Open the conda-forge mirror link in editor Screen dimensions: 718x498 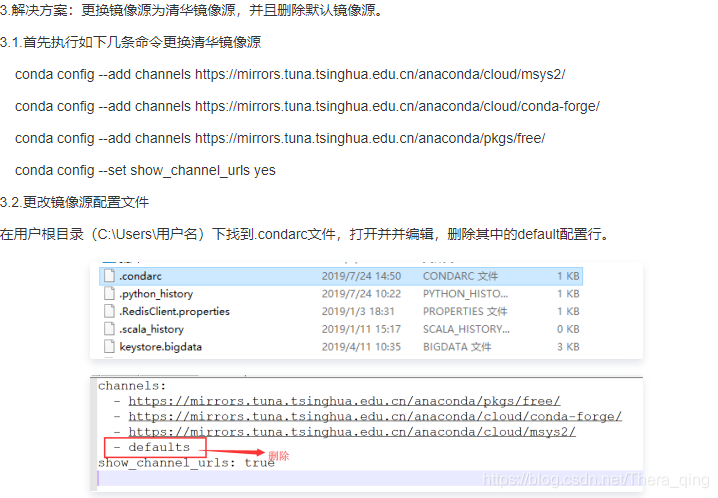tap(375, 417)
